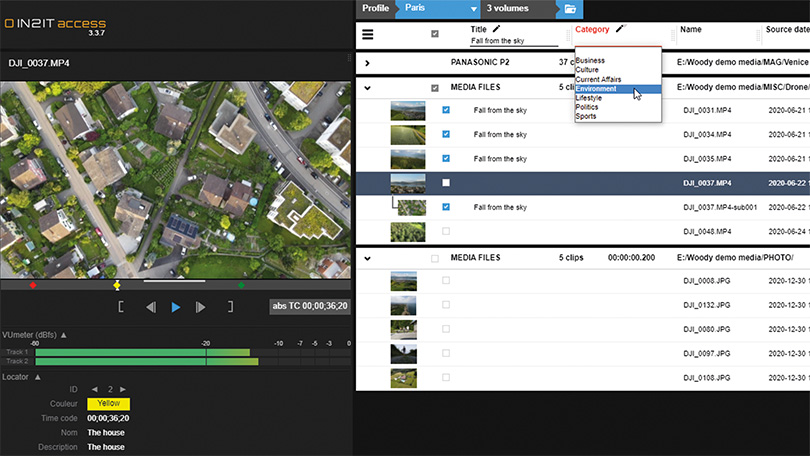Check the DJI_0037.MP4 clip checkbox
The height and width of the screenshot is (456, 810).
[x=446, y=183]
